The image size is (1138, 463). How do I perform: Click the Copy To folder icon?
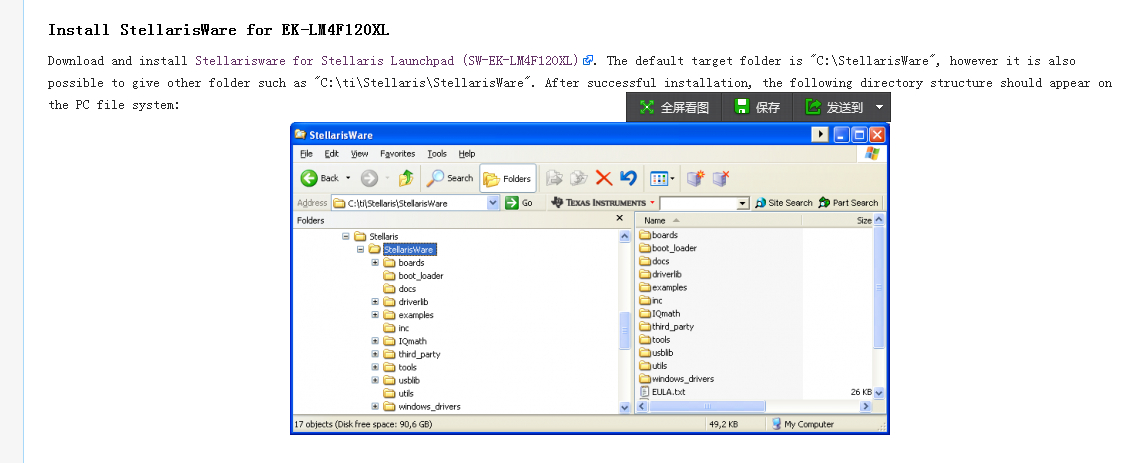click(578, 178)
